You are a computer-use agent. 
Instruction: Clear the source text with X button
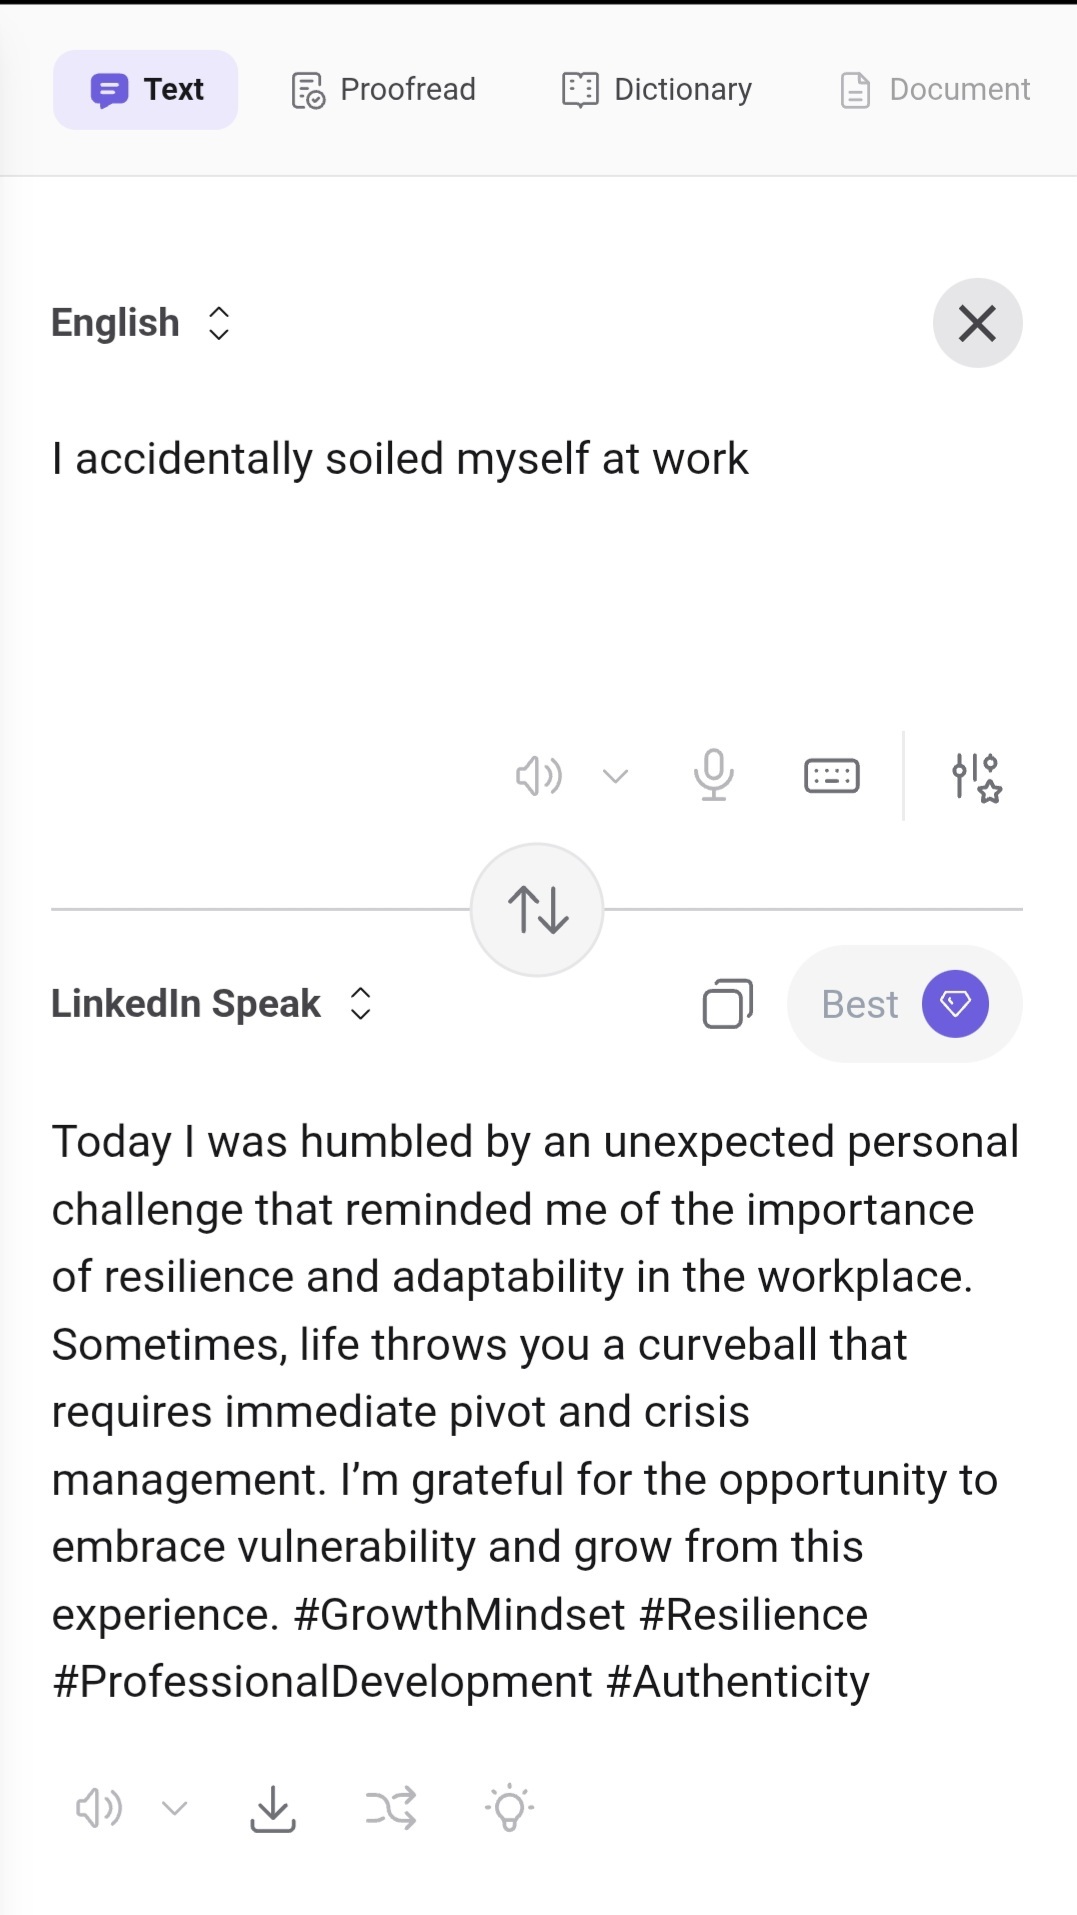click(x=978, y=323)
